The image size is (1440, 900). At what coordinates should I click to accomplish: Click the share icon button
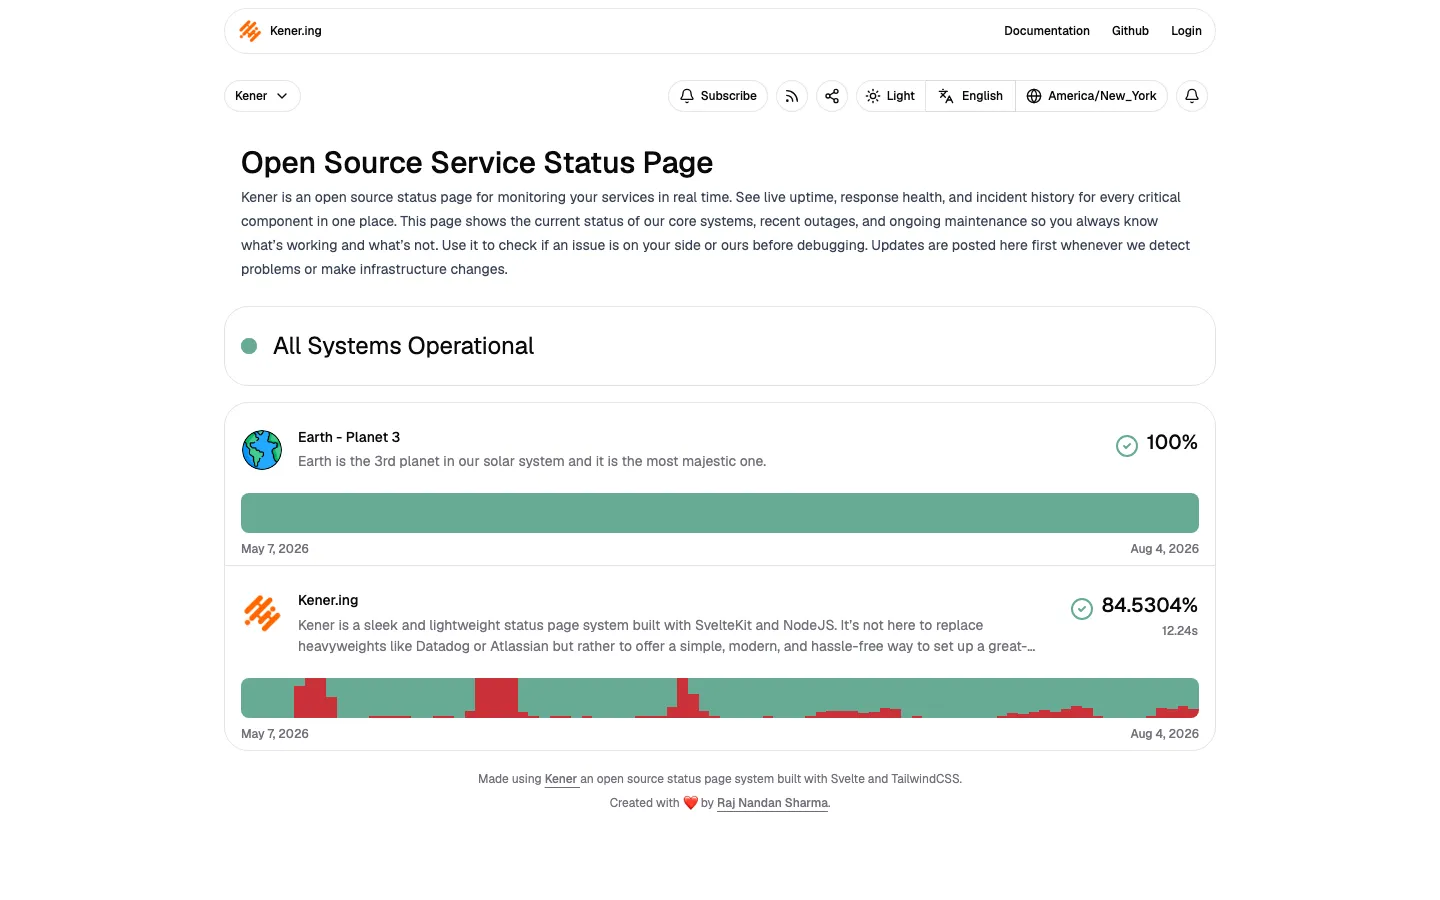[832, 96]
